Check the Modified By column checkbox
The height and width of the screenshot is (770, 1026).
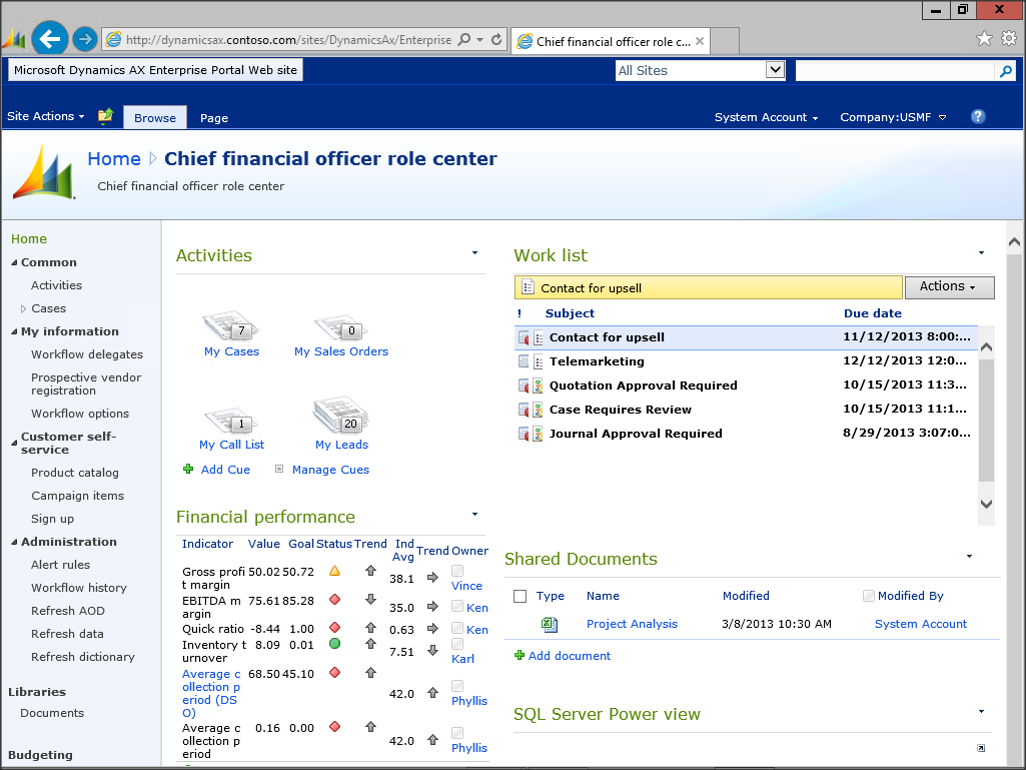pyautogui.click(x=868, y=596)
